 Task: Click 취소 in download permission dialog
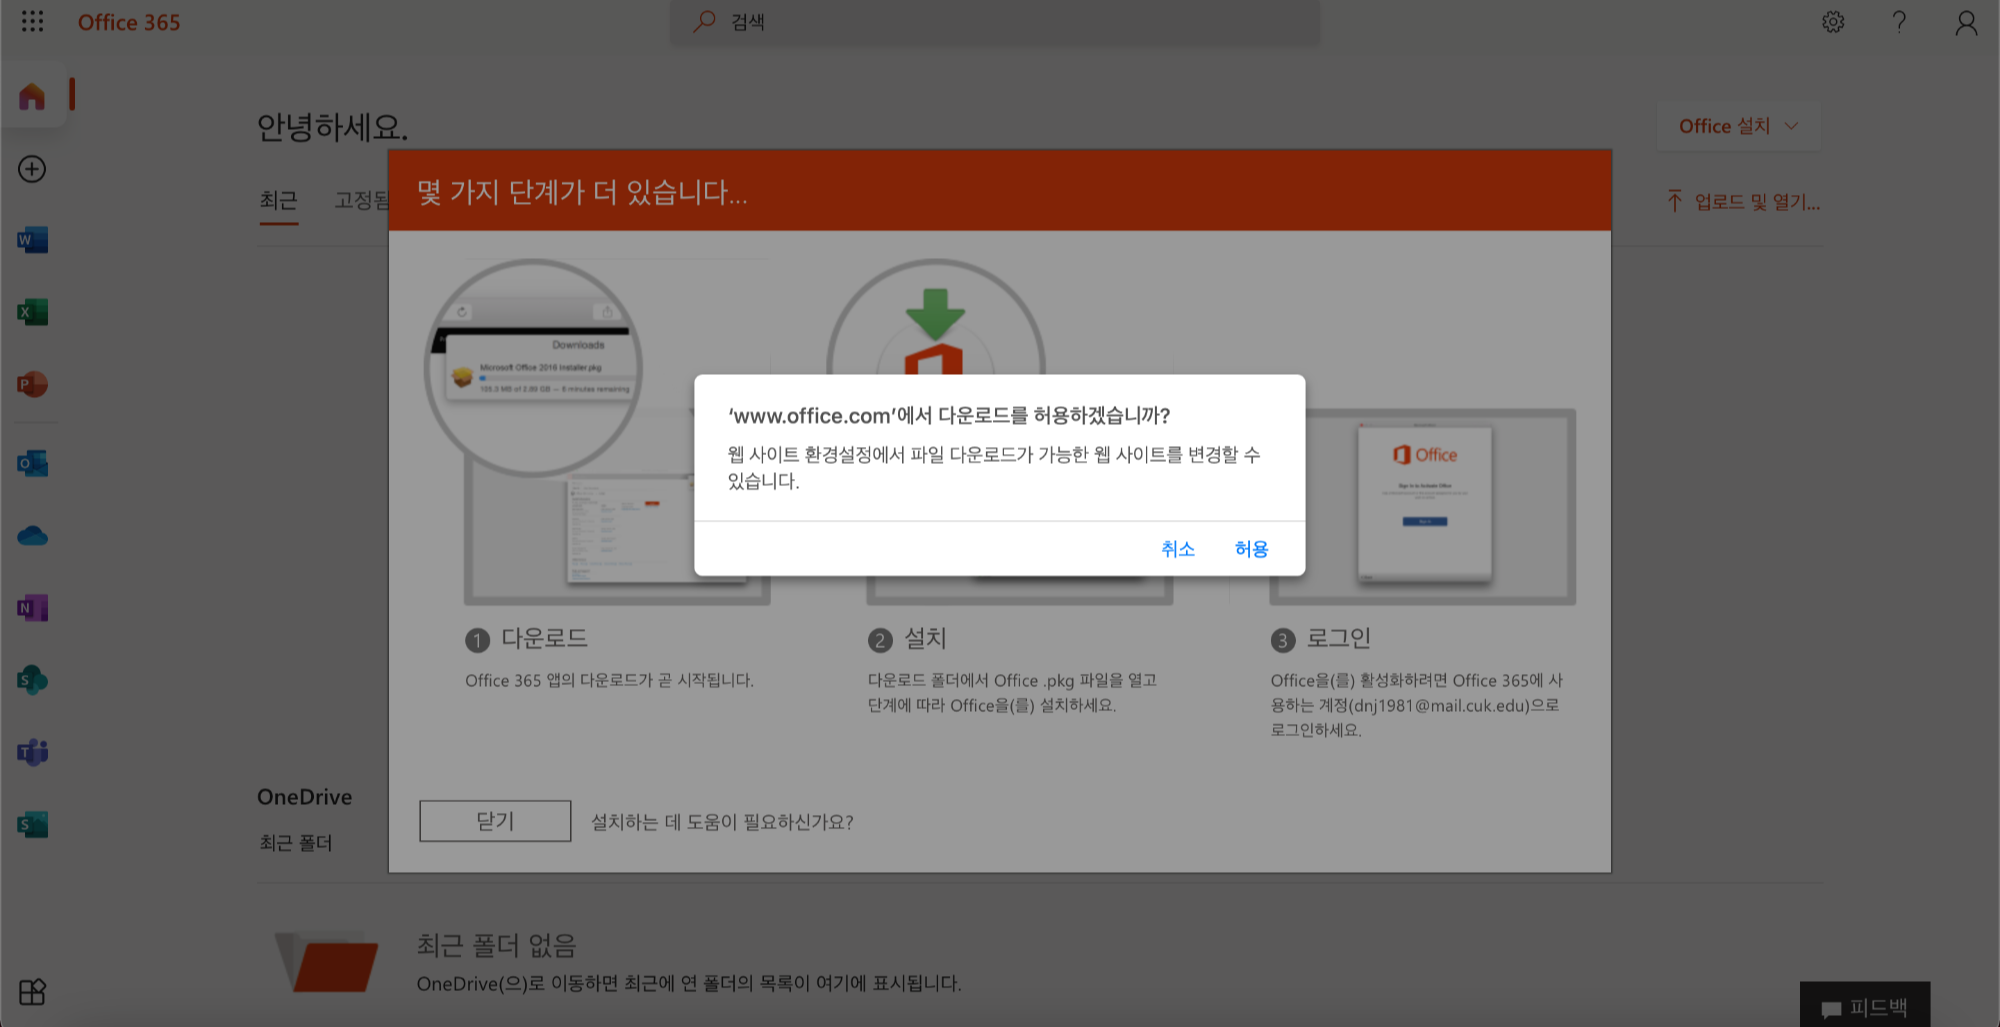tap(1177, 548)
